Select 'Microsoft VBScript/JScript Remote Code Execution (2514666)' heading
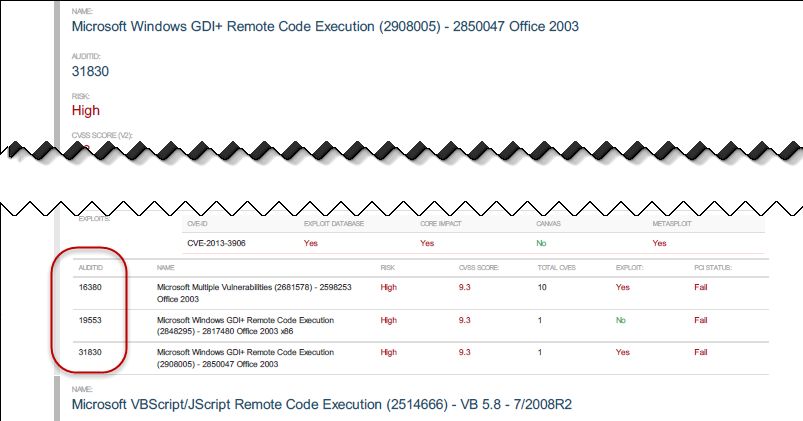The image size is (803, 421). point(322,405)
